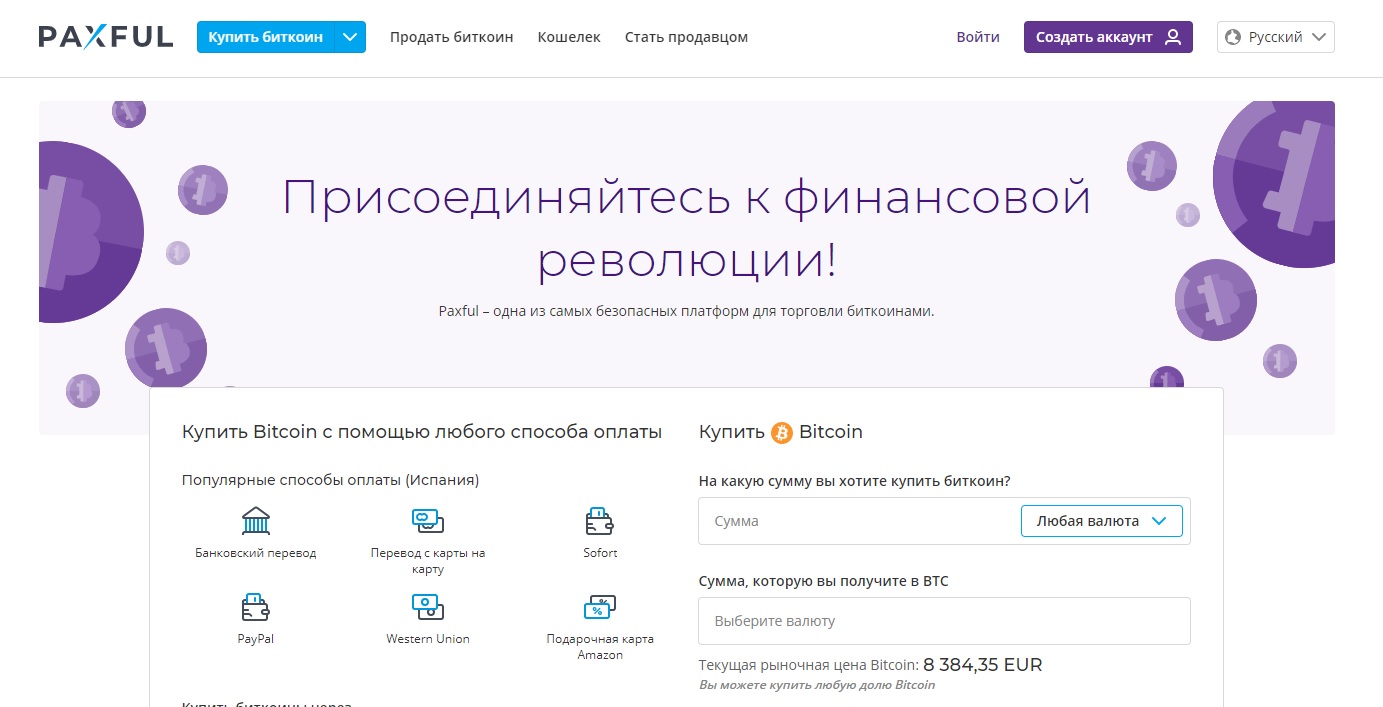Select the Western Union icon
The width and height of the screenshot is (1383, 707).
(x=428, y=606)
